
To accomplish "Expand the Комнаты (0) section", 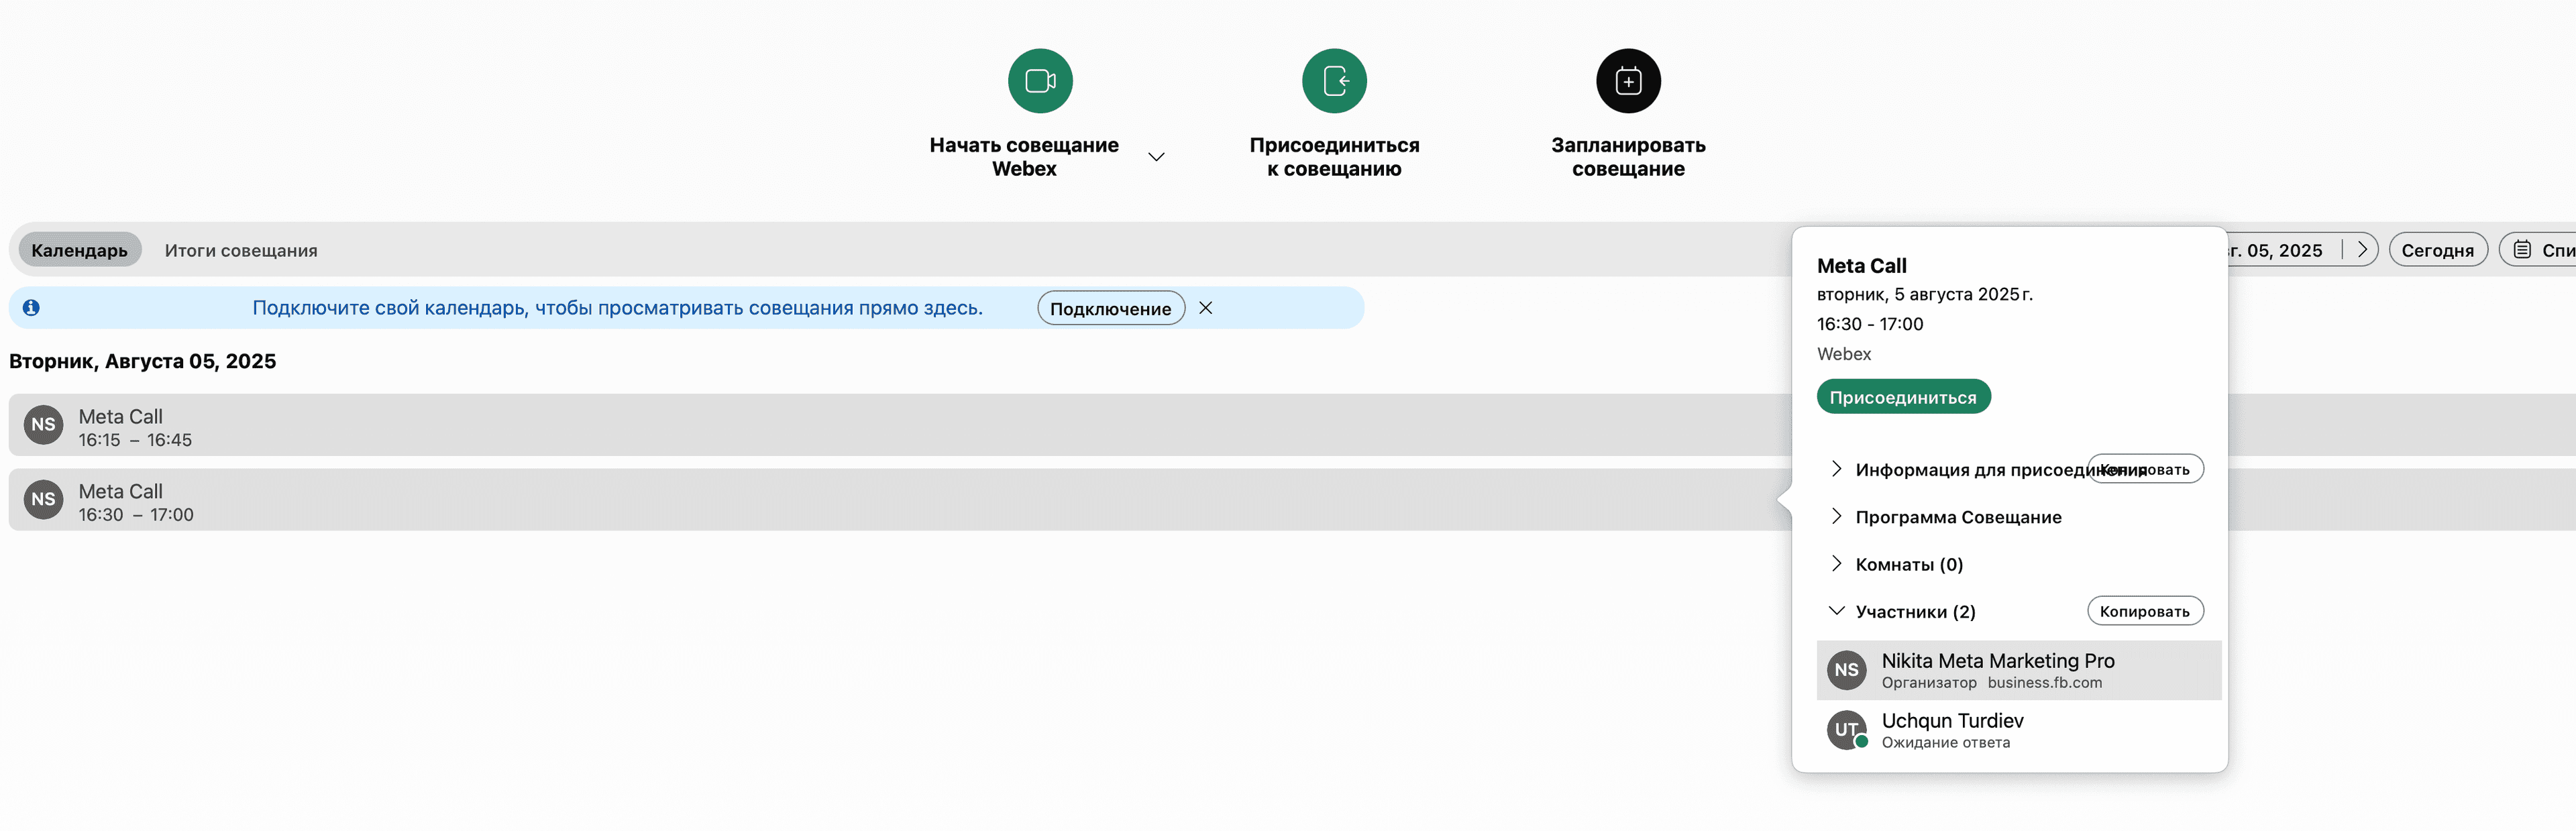I will [x=1836, y=564].
